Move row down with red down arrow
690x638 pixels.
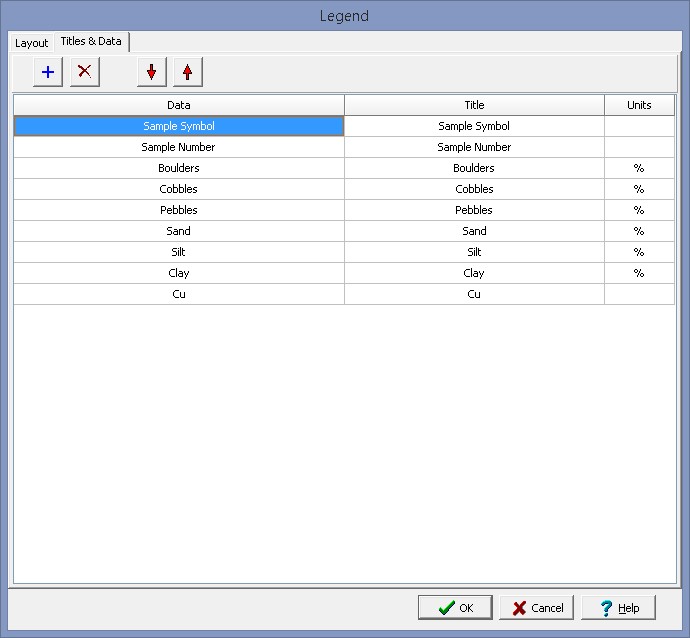tap(151, 72)
